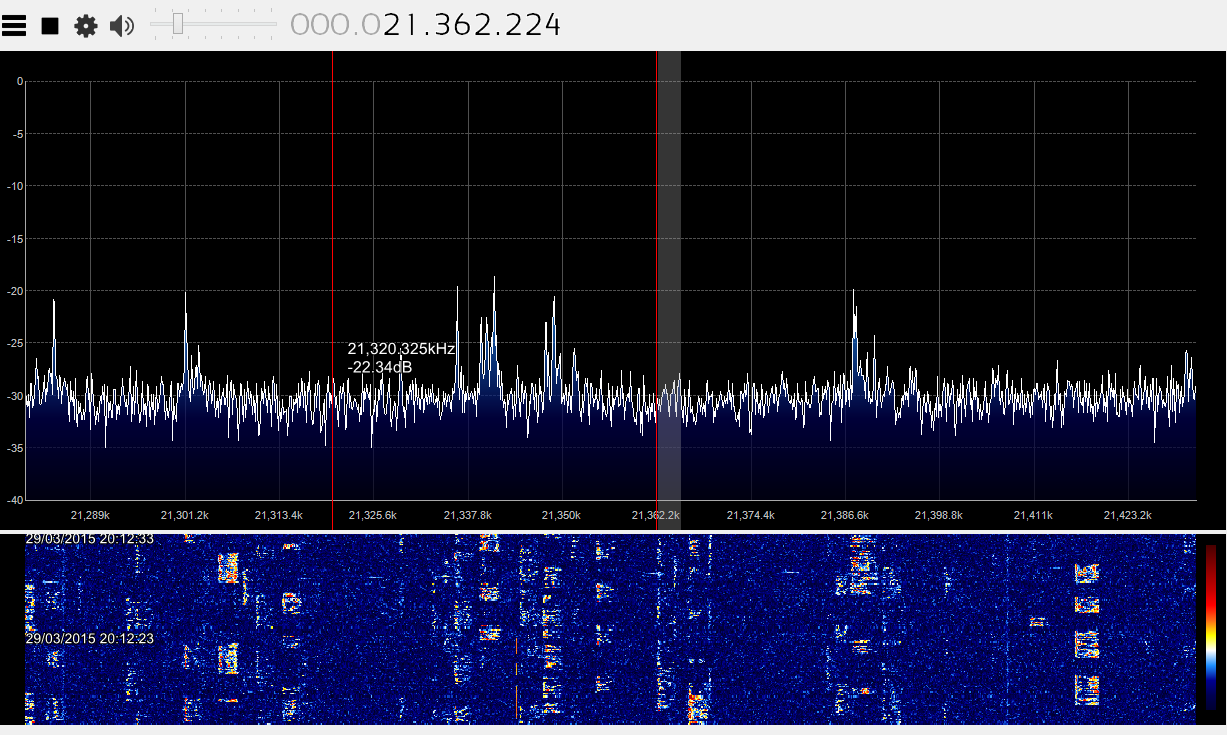Click the 21,289k frequency axis label
The width and height of the screenshot is (1227, 735).
[x=90, y=515]
